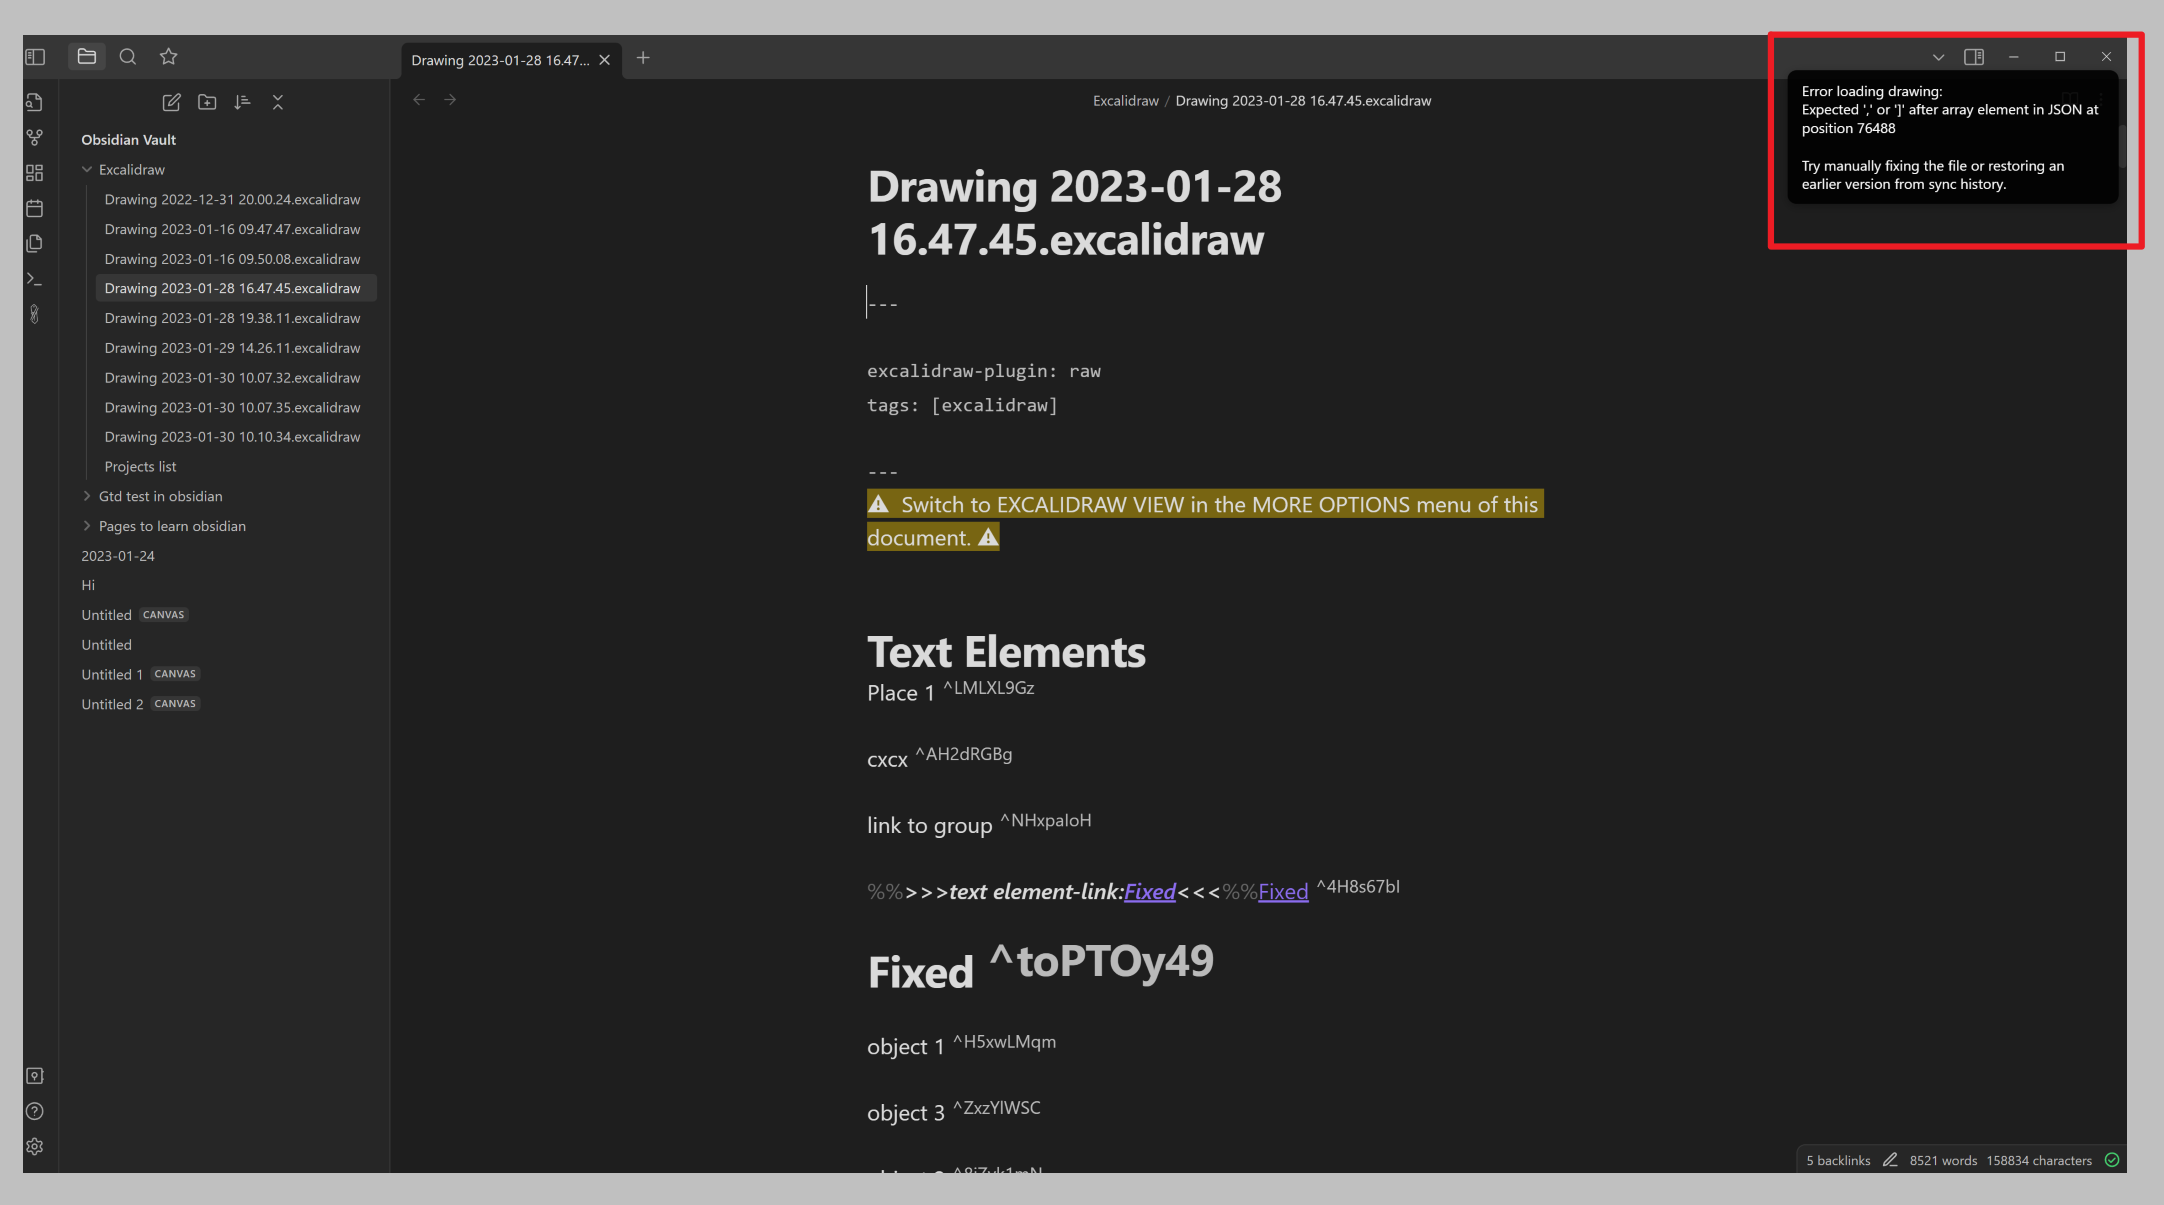Change sort order of files
The height and width of the screenshot is (1205, 2164).
(x=242, y=102)
